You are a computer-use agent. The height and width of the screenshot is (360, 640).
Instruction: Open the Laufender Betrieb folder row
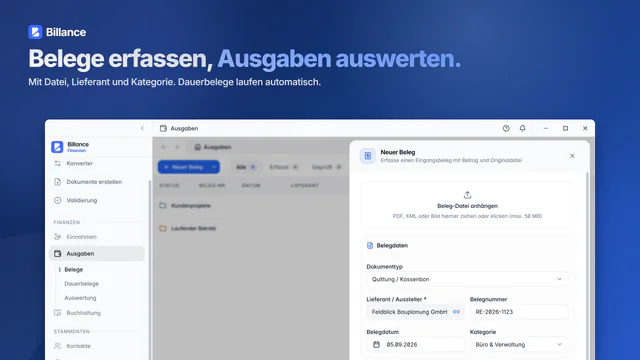coord(251,228)
